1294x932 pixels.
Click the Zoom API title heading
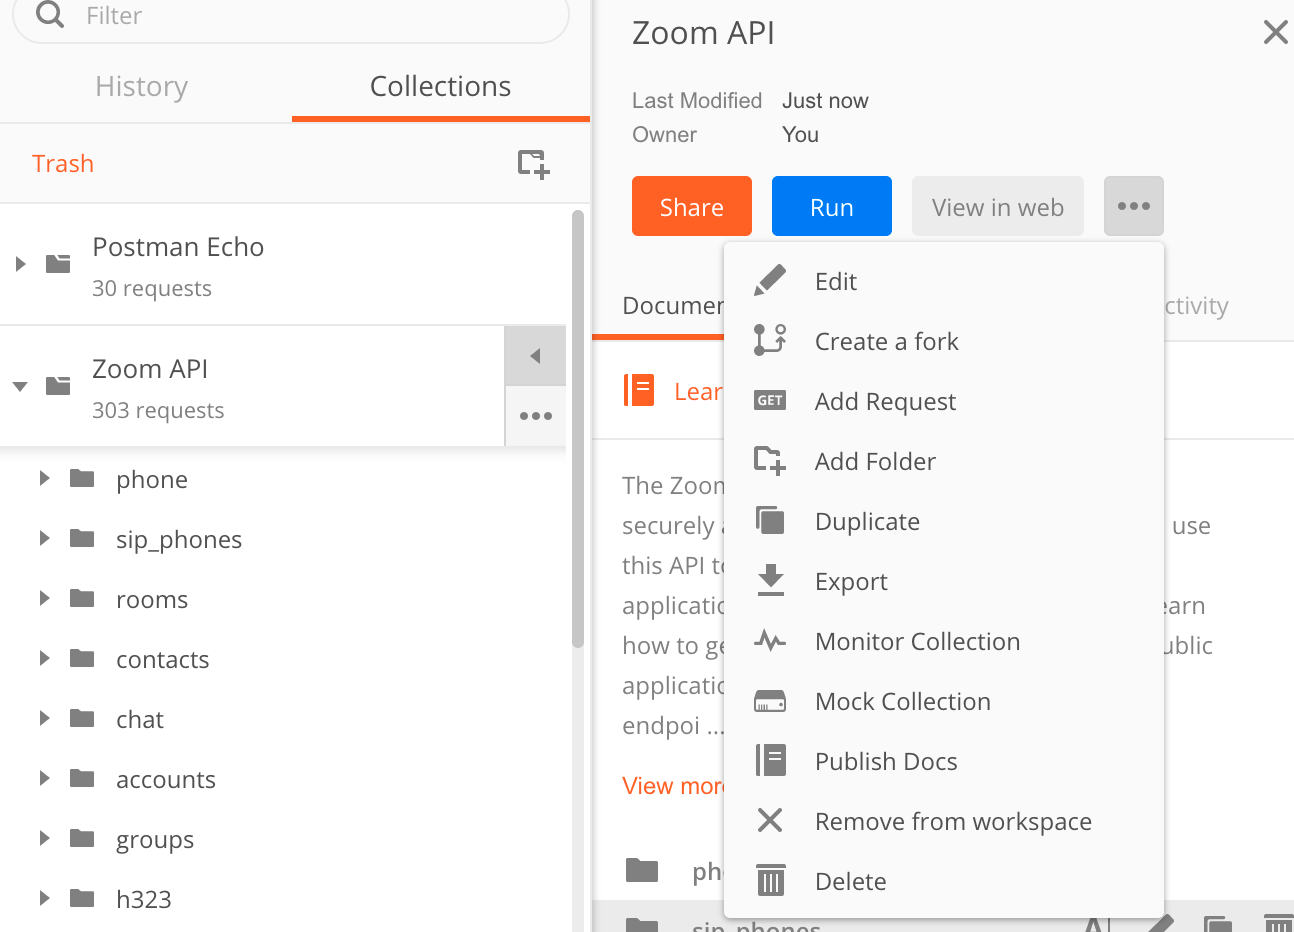703,33
